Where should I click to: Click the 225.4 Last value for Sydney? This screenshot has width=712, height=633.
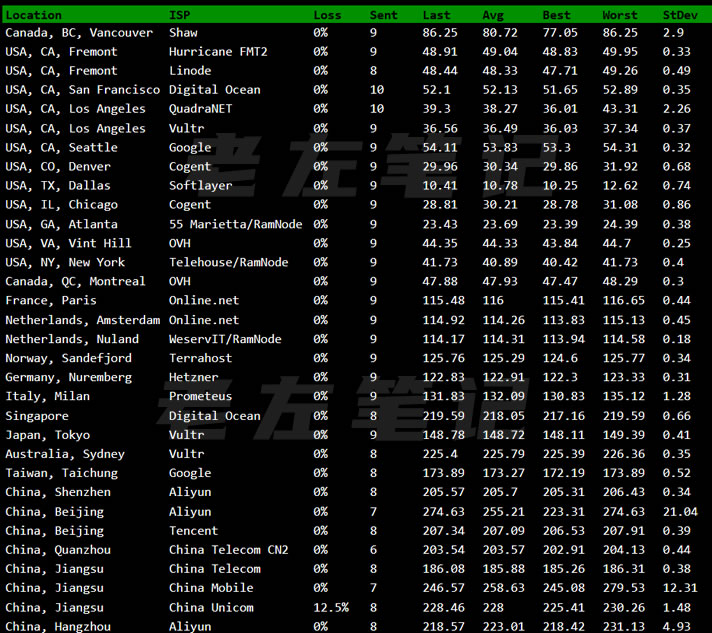(440, 454)
